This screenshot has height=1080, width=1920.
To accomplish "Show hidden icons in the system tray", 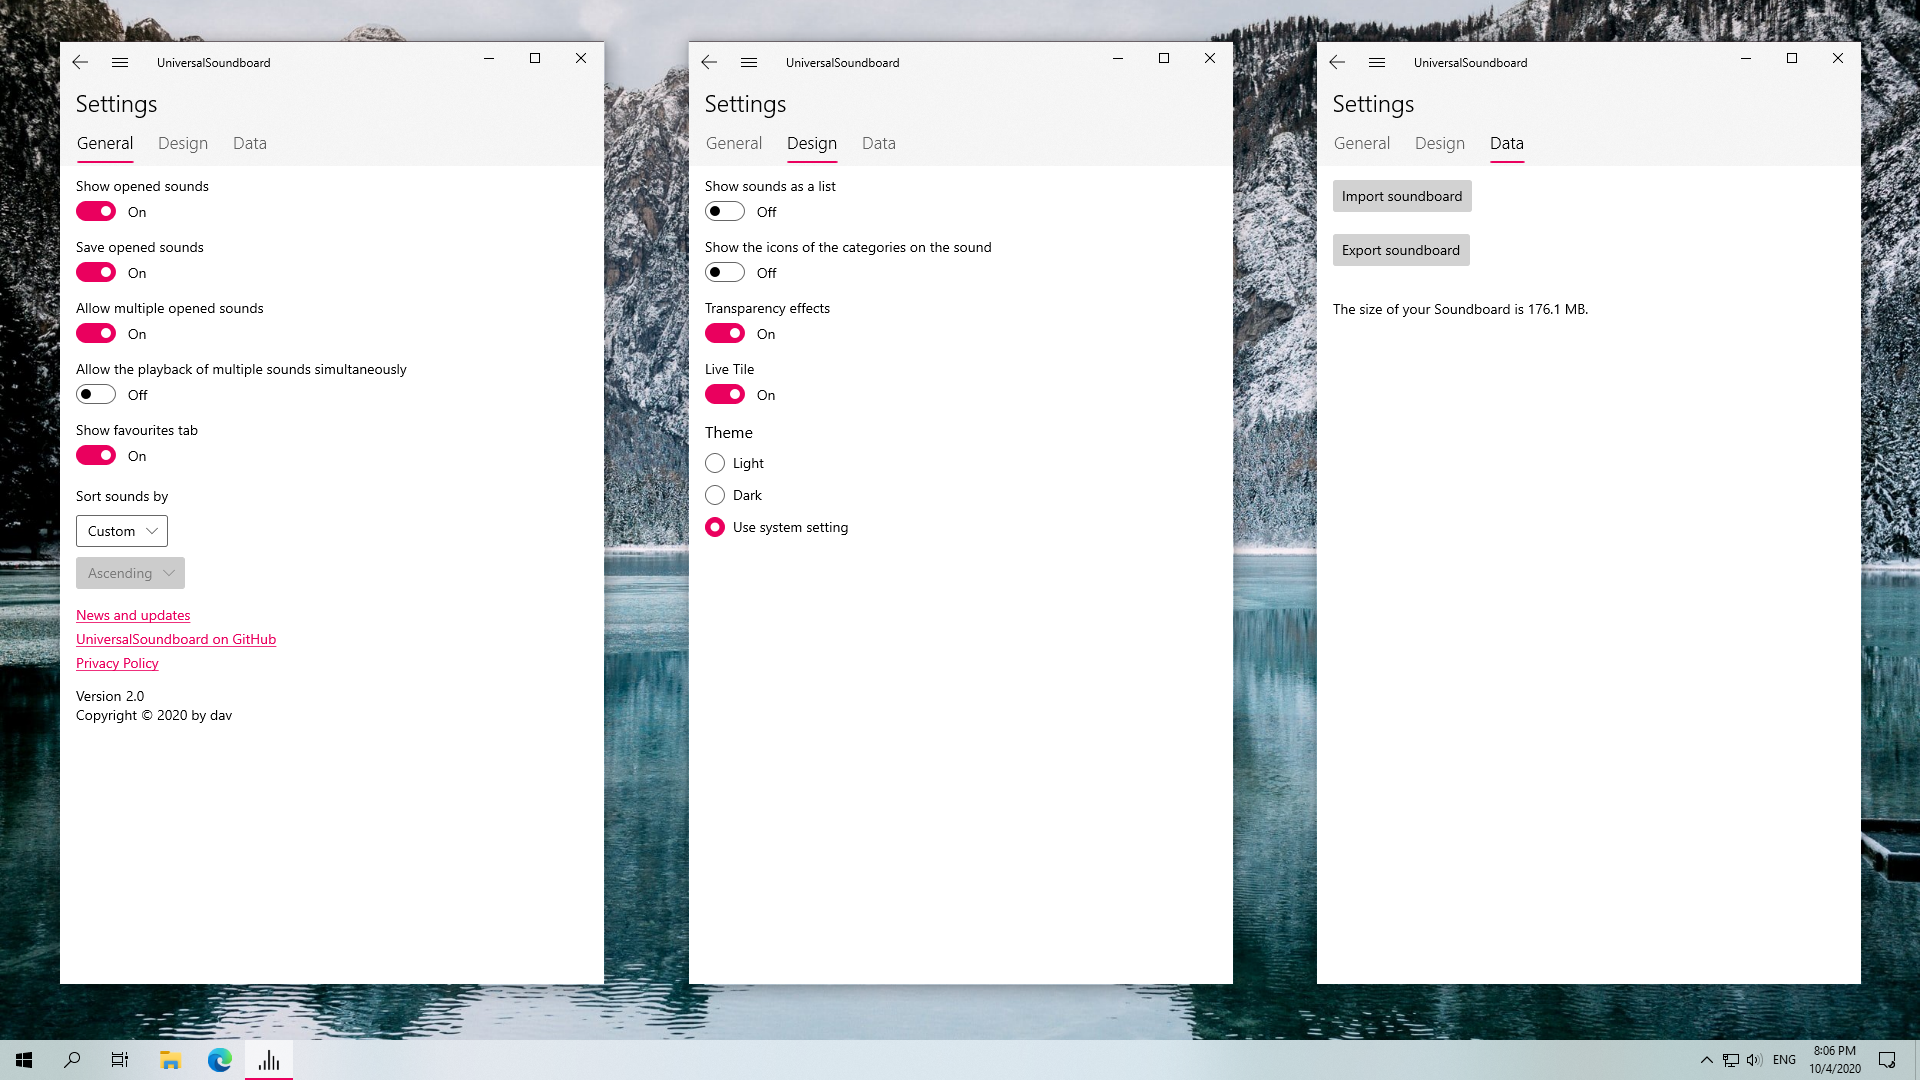I will (1707, 1060).
